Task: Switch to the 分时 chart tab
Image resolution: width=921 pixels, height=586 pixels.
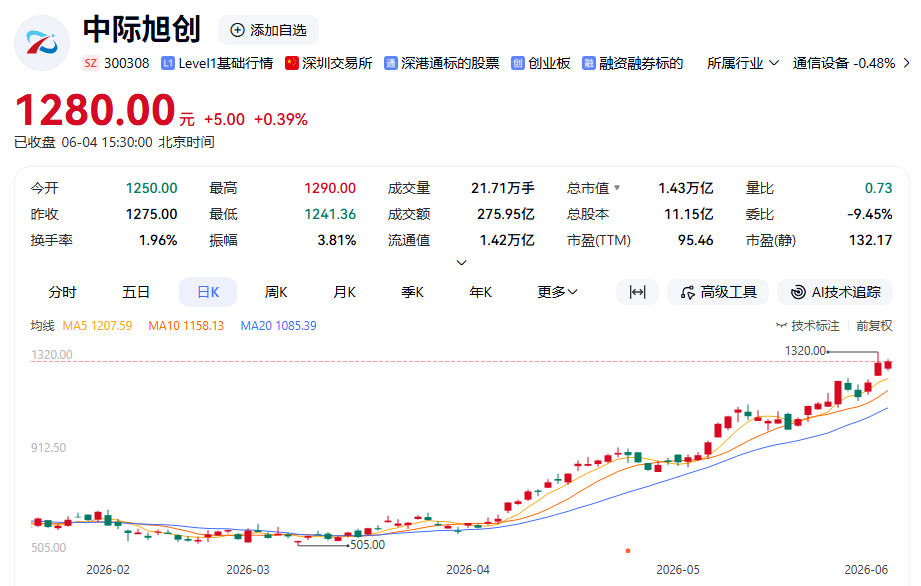Action: pyautogui.click(x=62, y=292)
